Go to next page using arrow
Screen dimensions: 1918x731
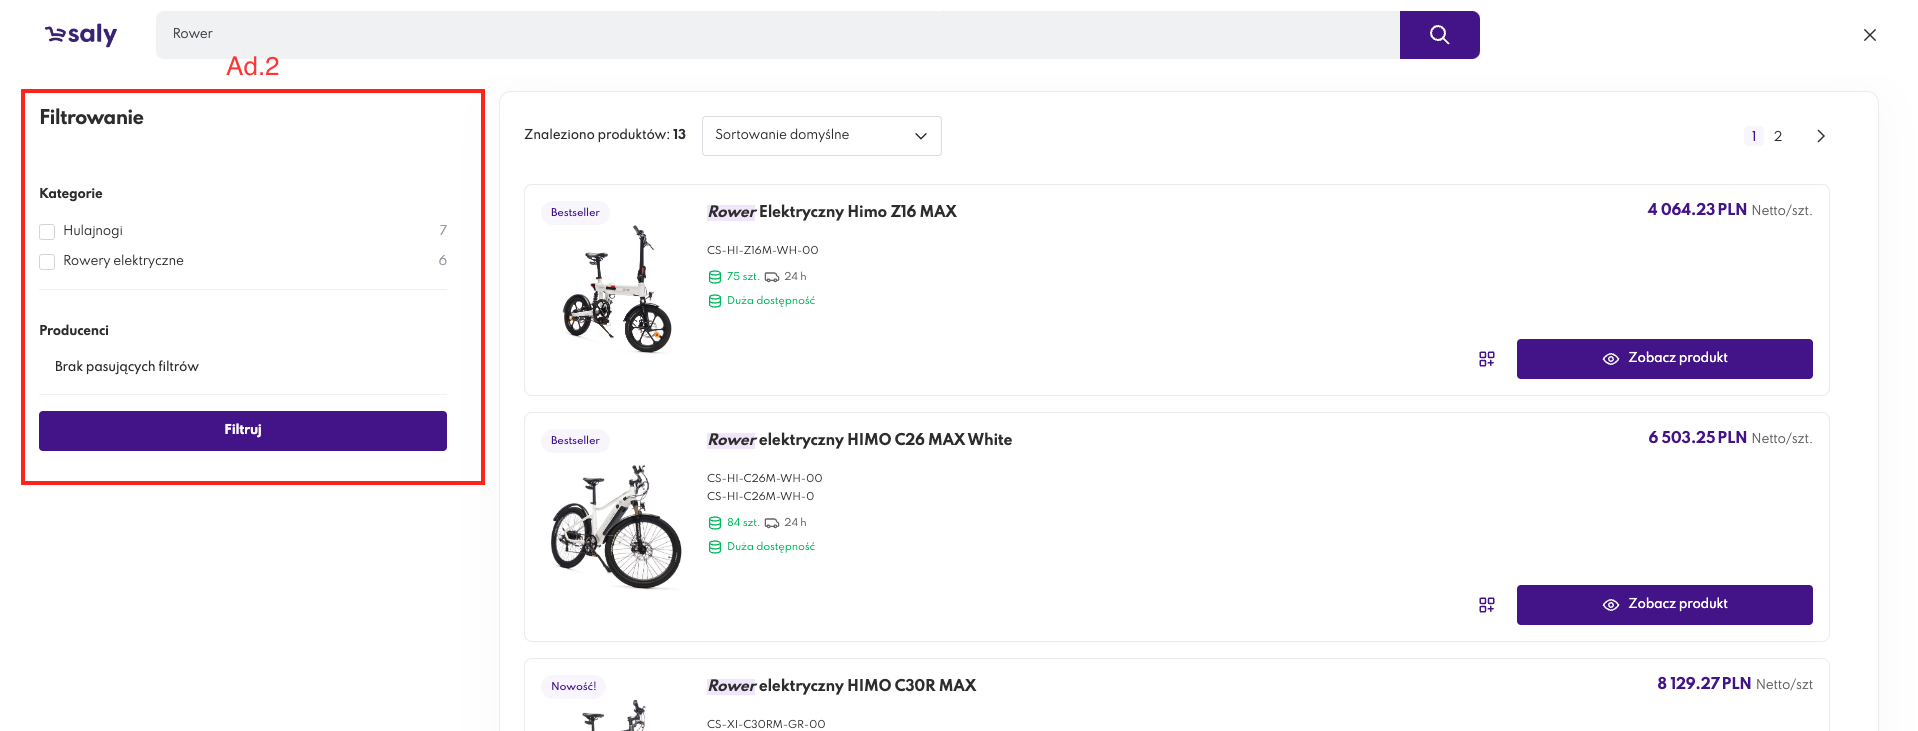coord(1820,136)
